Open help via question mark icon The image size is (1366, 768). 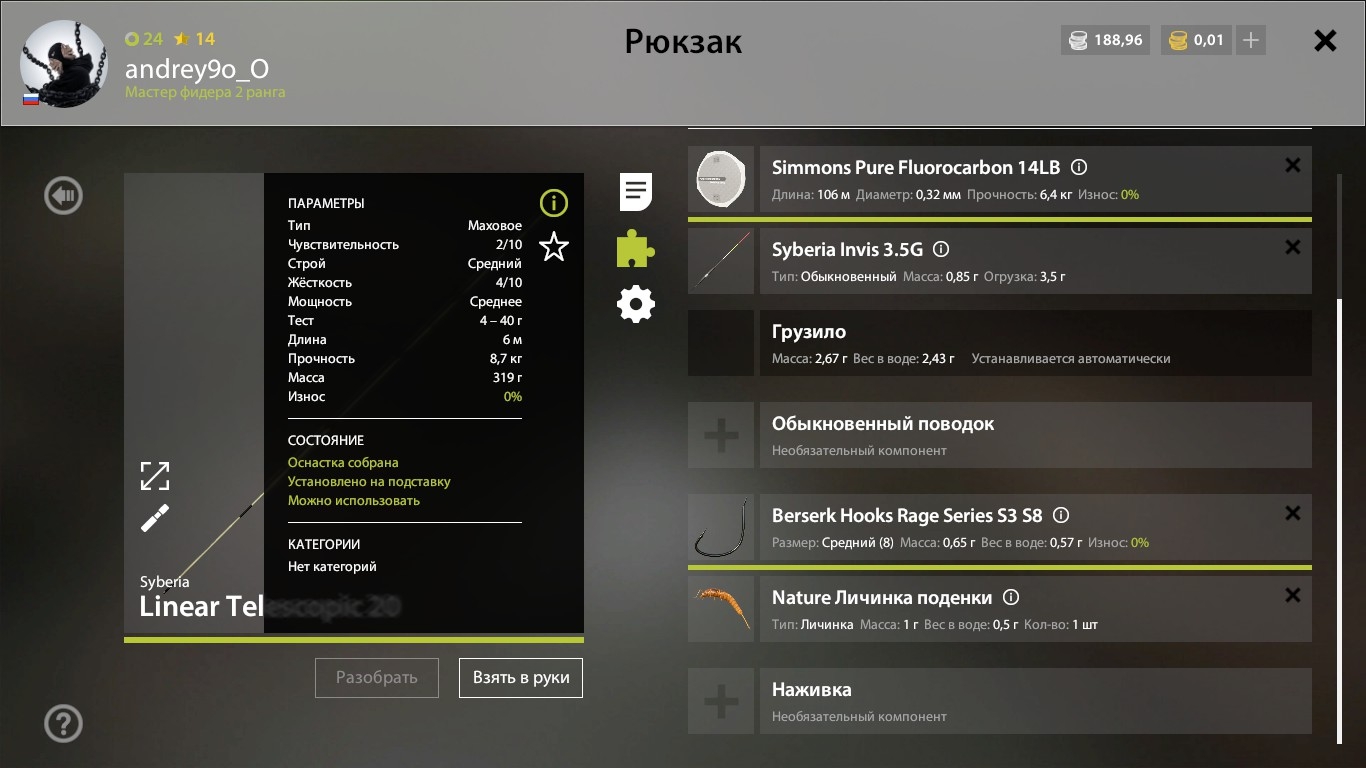(64, 723)
